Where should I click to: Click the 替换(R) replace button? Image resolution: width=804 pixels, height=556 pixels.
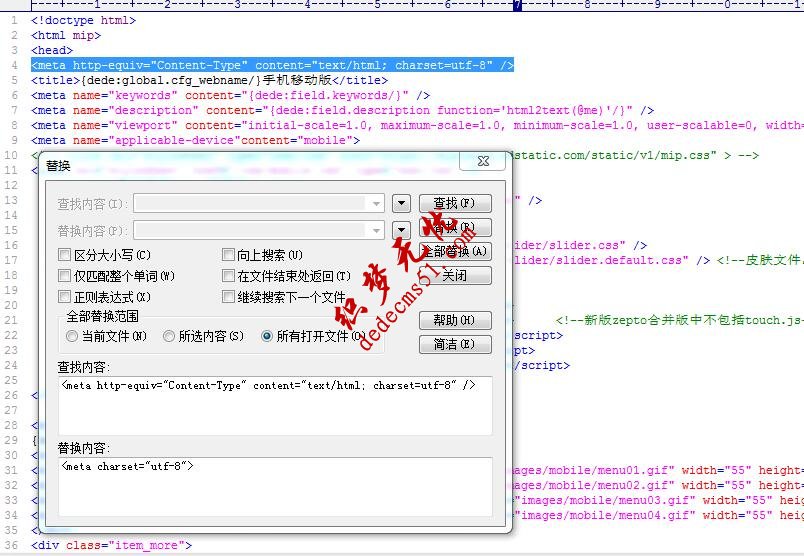click(455, 227)
